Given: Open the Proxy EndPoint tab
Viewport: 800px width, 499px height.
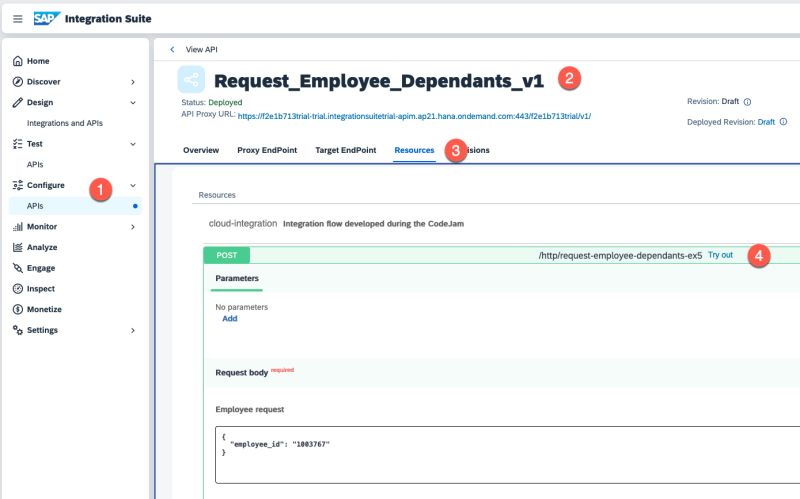Looking at the screenshot, I should click(x=267, y=151).
